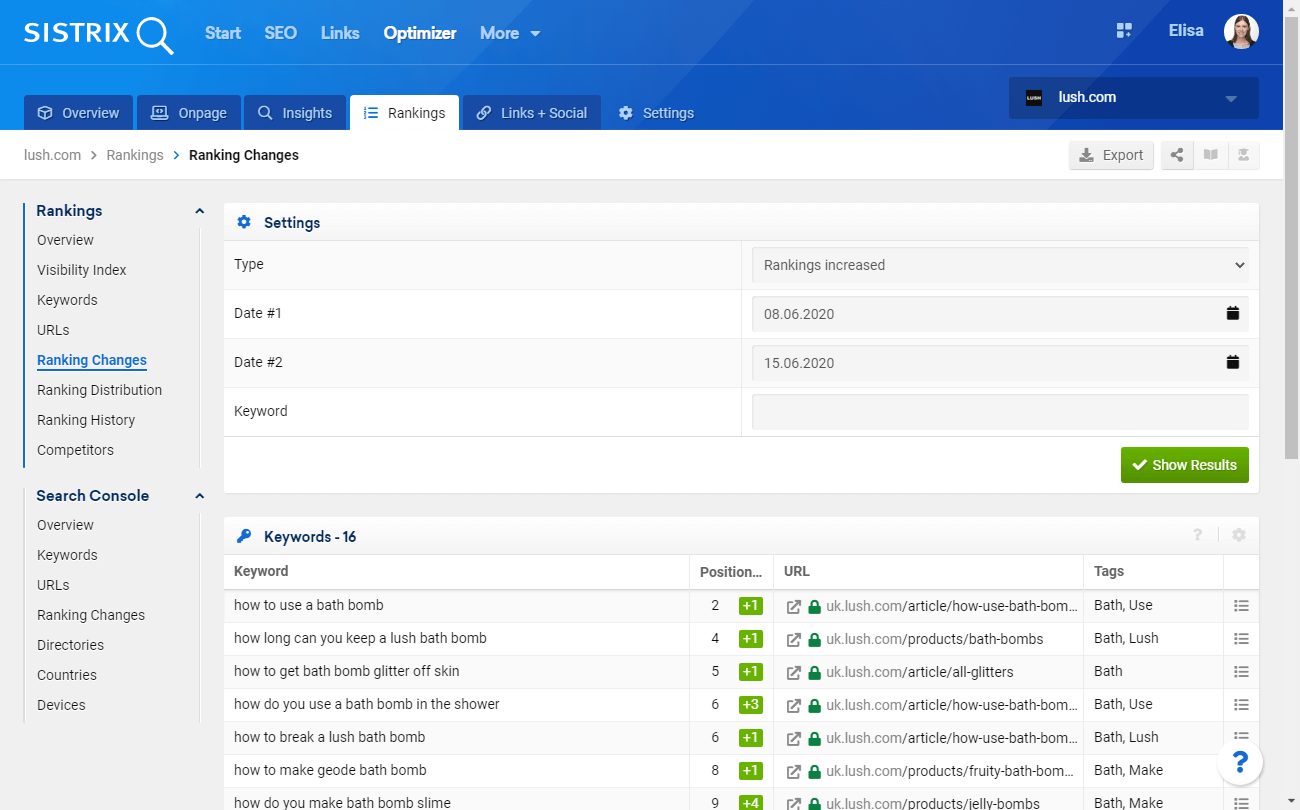The image size is (1300, 810).
Task: Open the apps grid icon beside Elisa
Action: click(1124, 31)
